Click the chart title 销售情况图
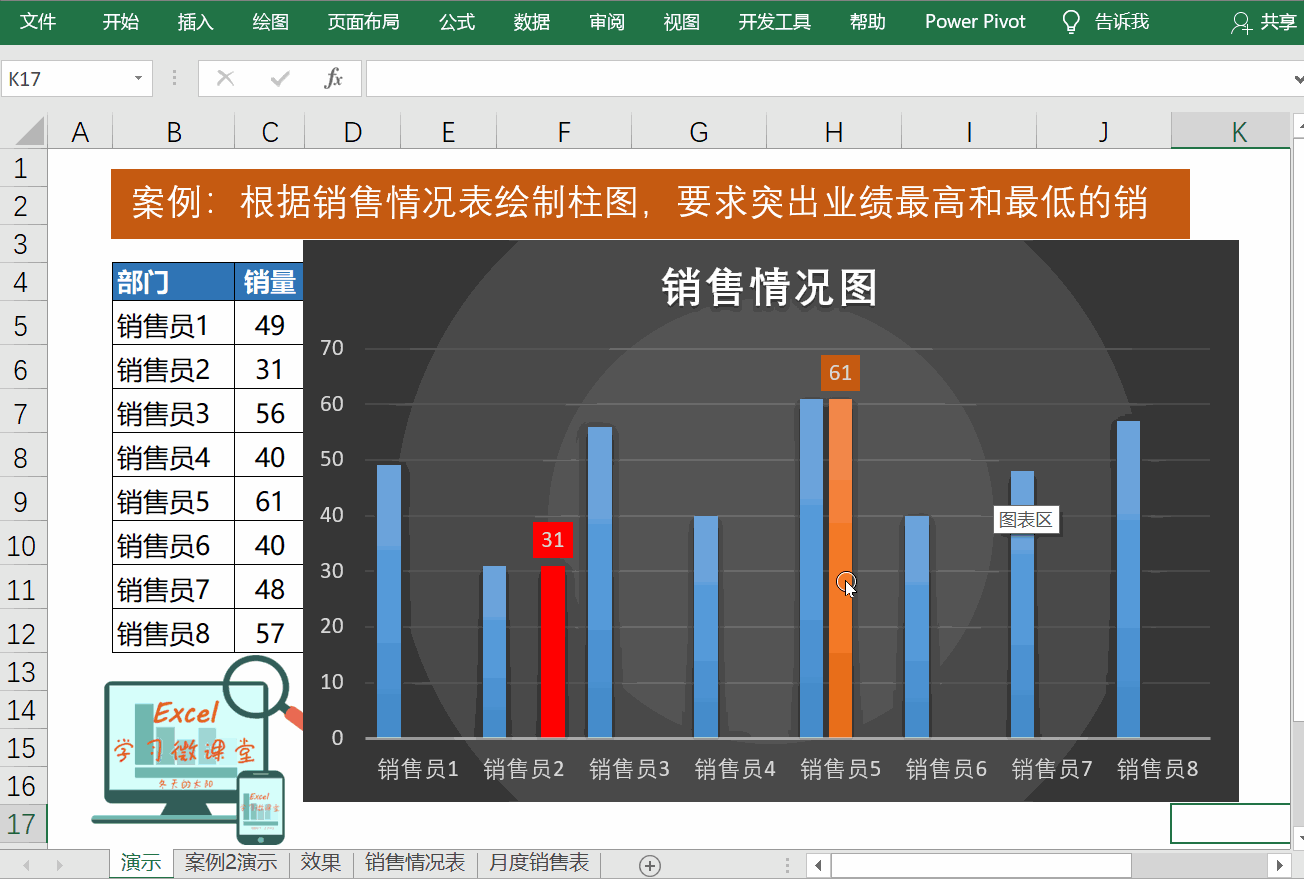Screen dimensions: 1304x879 (770, 288)
